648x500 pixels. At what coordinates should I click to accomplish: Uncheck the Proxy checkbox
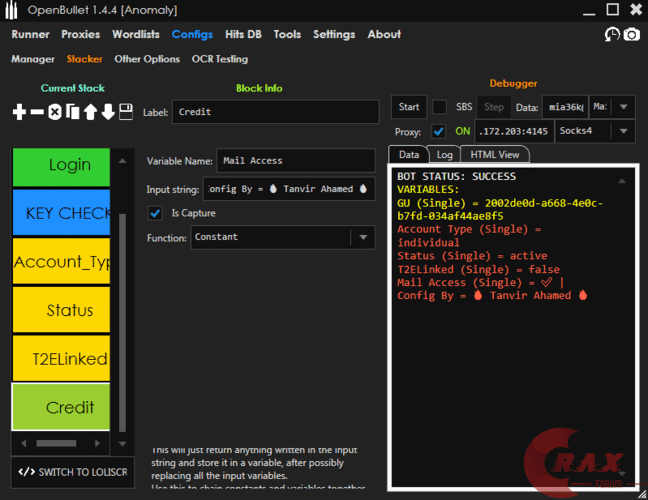(x=439, y=131)
